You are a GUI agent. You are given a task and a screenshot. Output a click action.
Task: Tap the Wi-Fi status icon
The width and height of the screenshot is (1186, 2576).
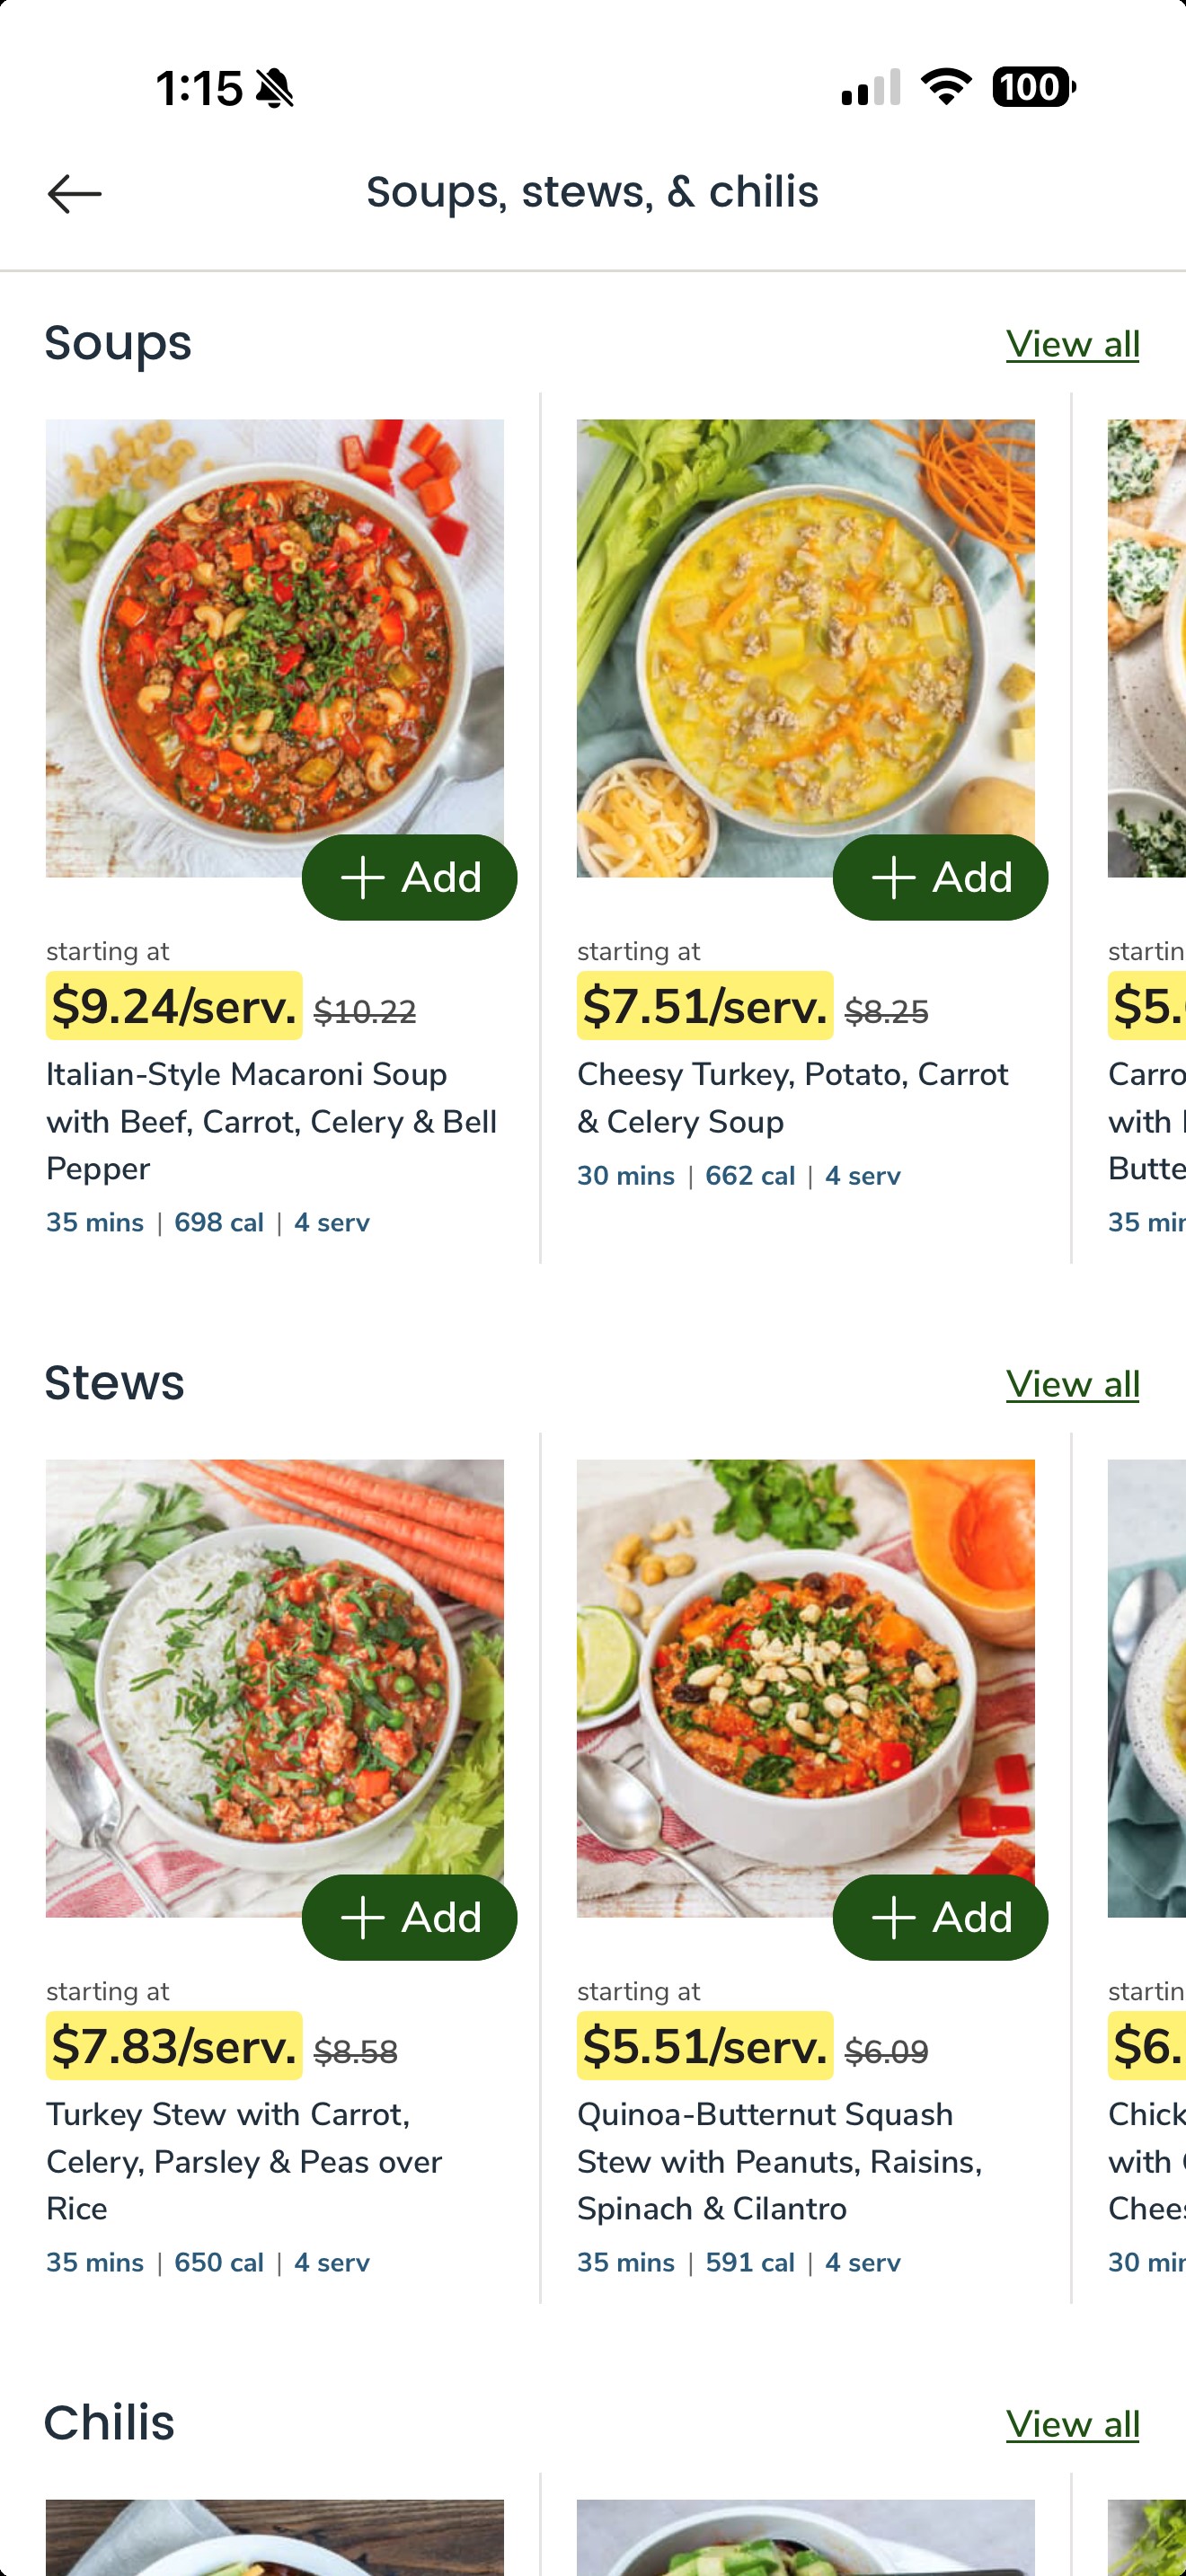click(x=946, y=86)
